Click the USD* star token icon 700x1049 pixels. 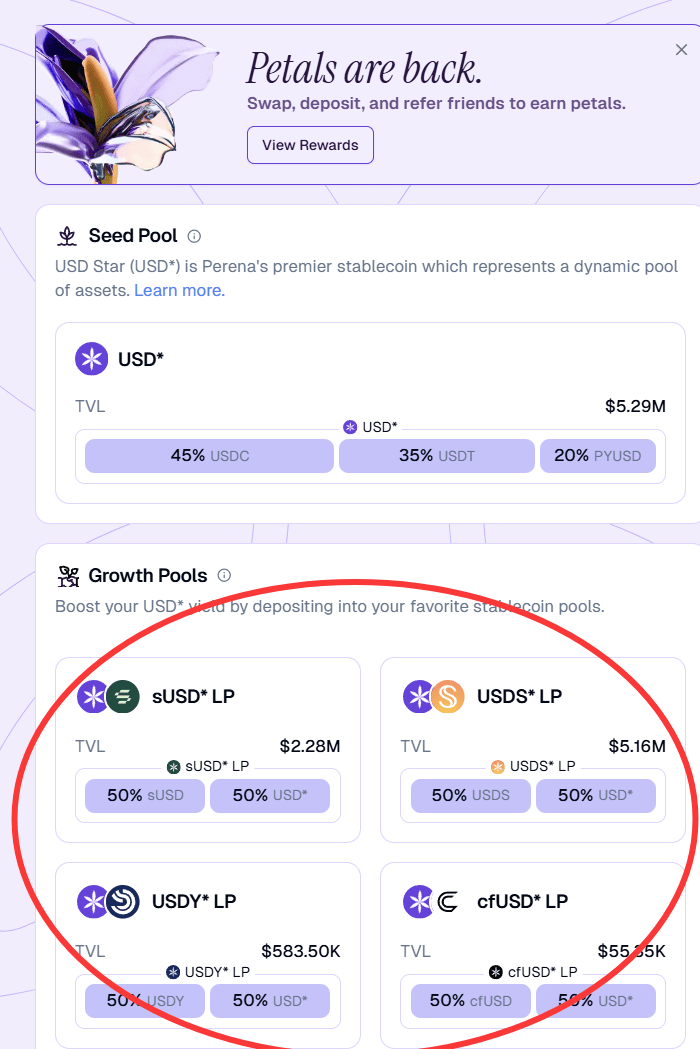(92, 359)
